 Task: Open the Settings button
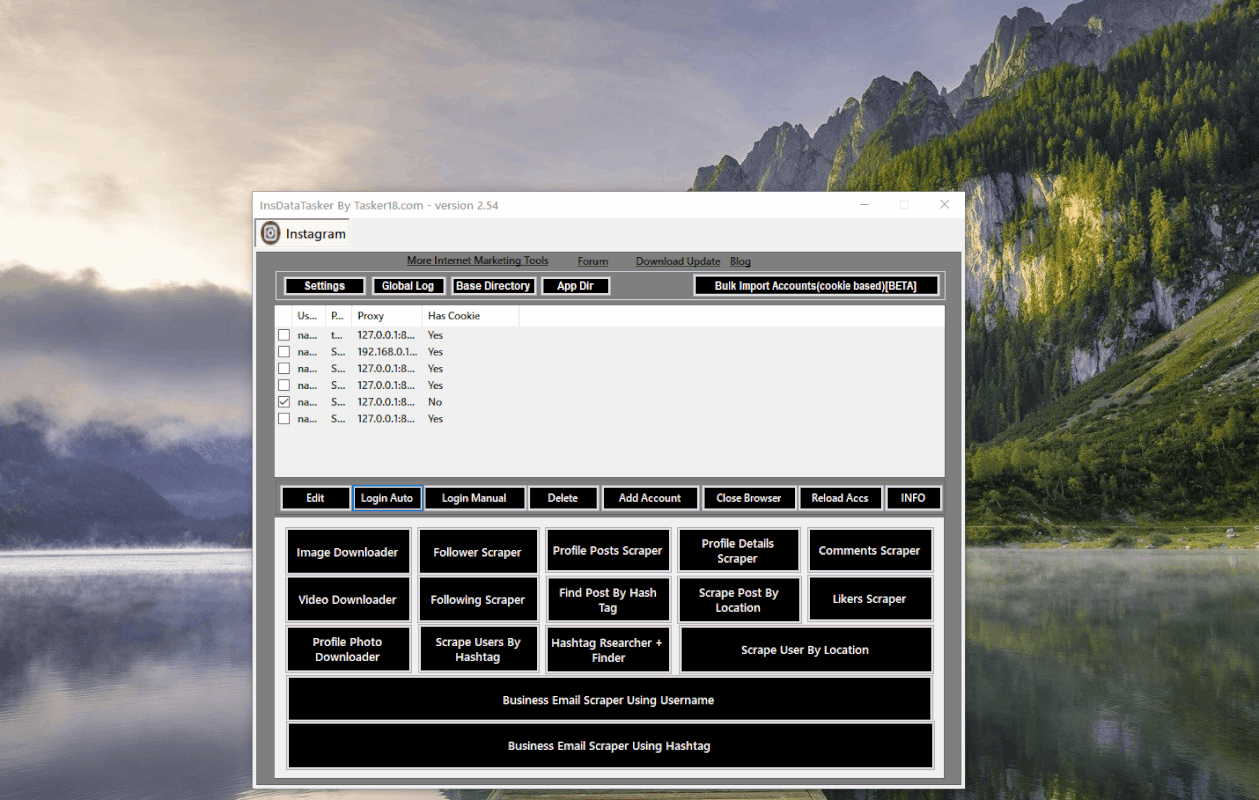[x=324, y=286]
